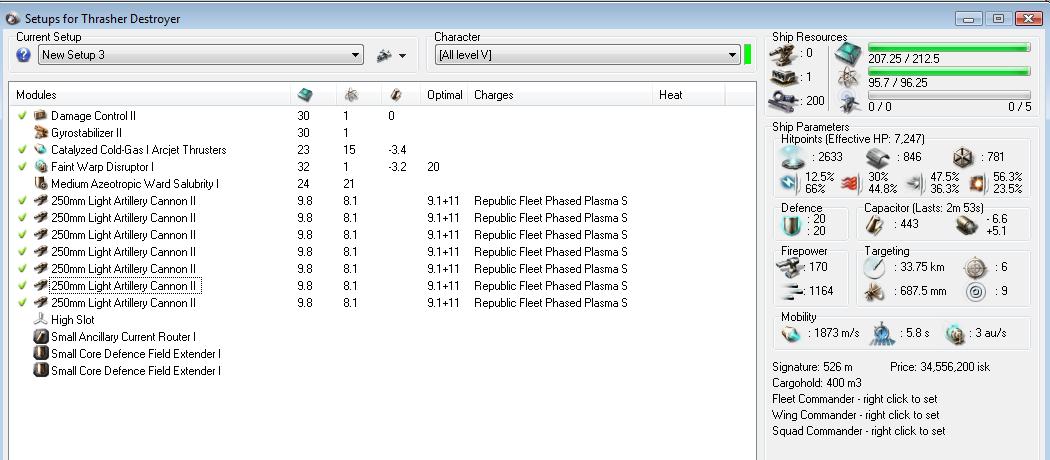1050x460 pixels.
Task: Click Fleet Commander - right click to set
Action: click(854, 399)
